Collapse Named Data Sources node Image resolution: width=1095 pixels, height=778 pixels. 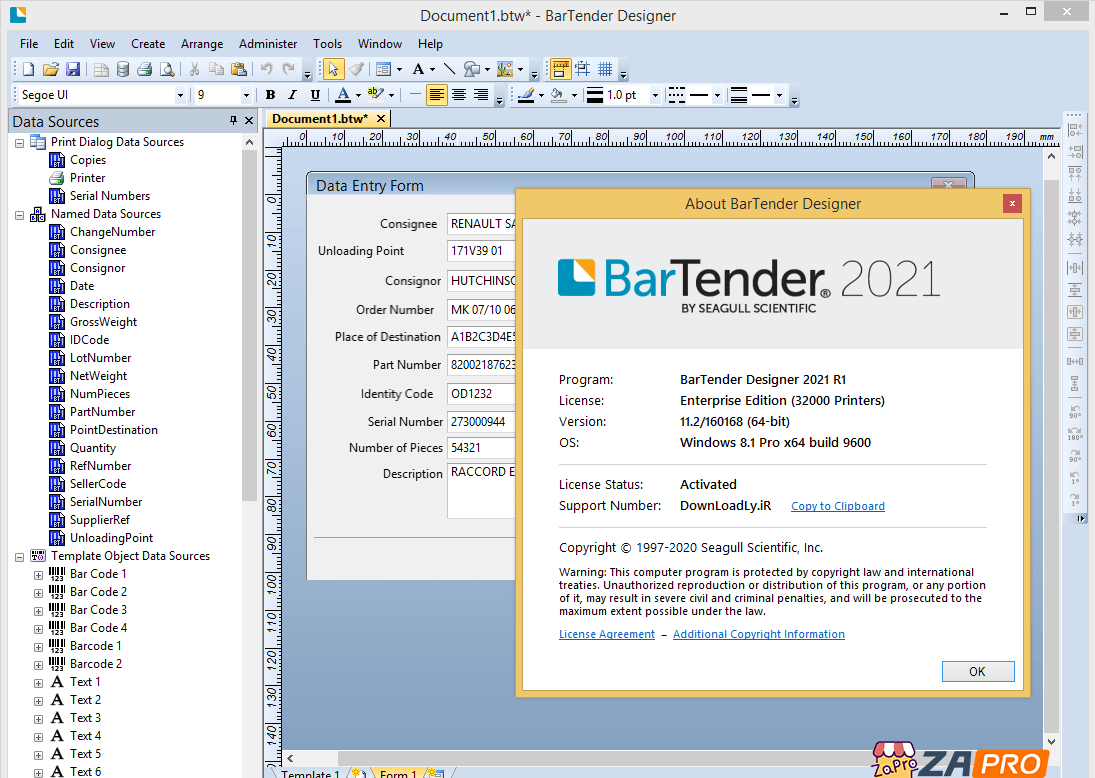pos(20,215)
